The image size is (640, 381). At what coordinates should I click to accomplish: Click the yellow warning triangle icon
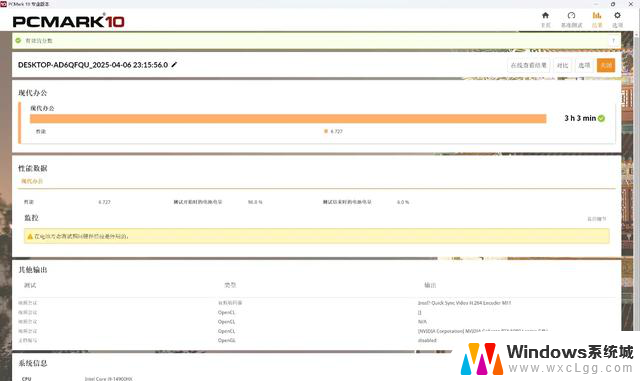point(30,236)
